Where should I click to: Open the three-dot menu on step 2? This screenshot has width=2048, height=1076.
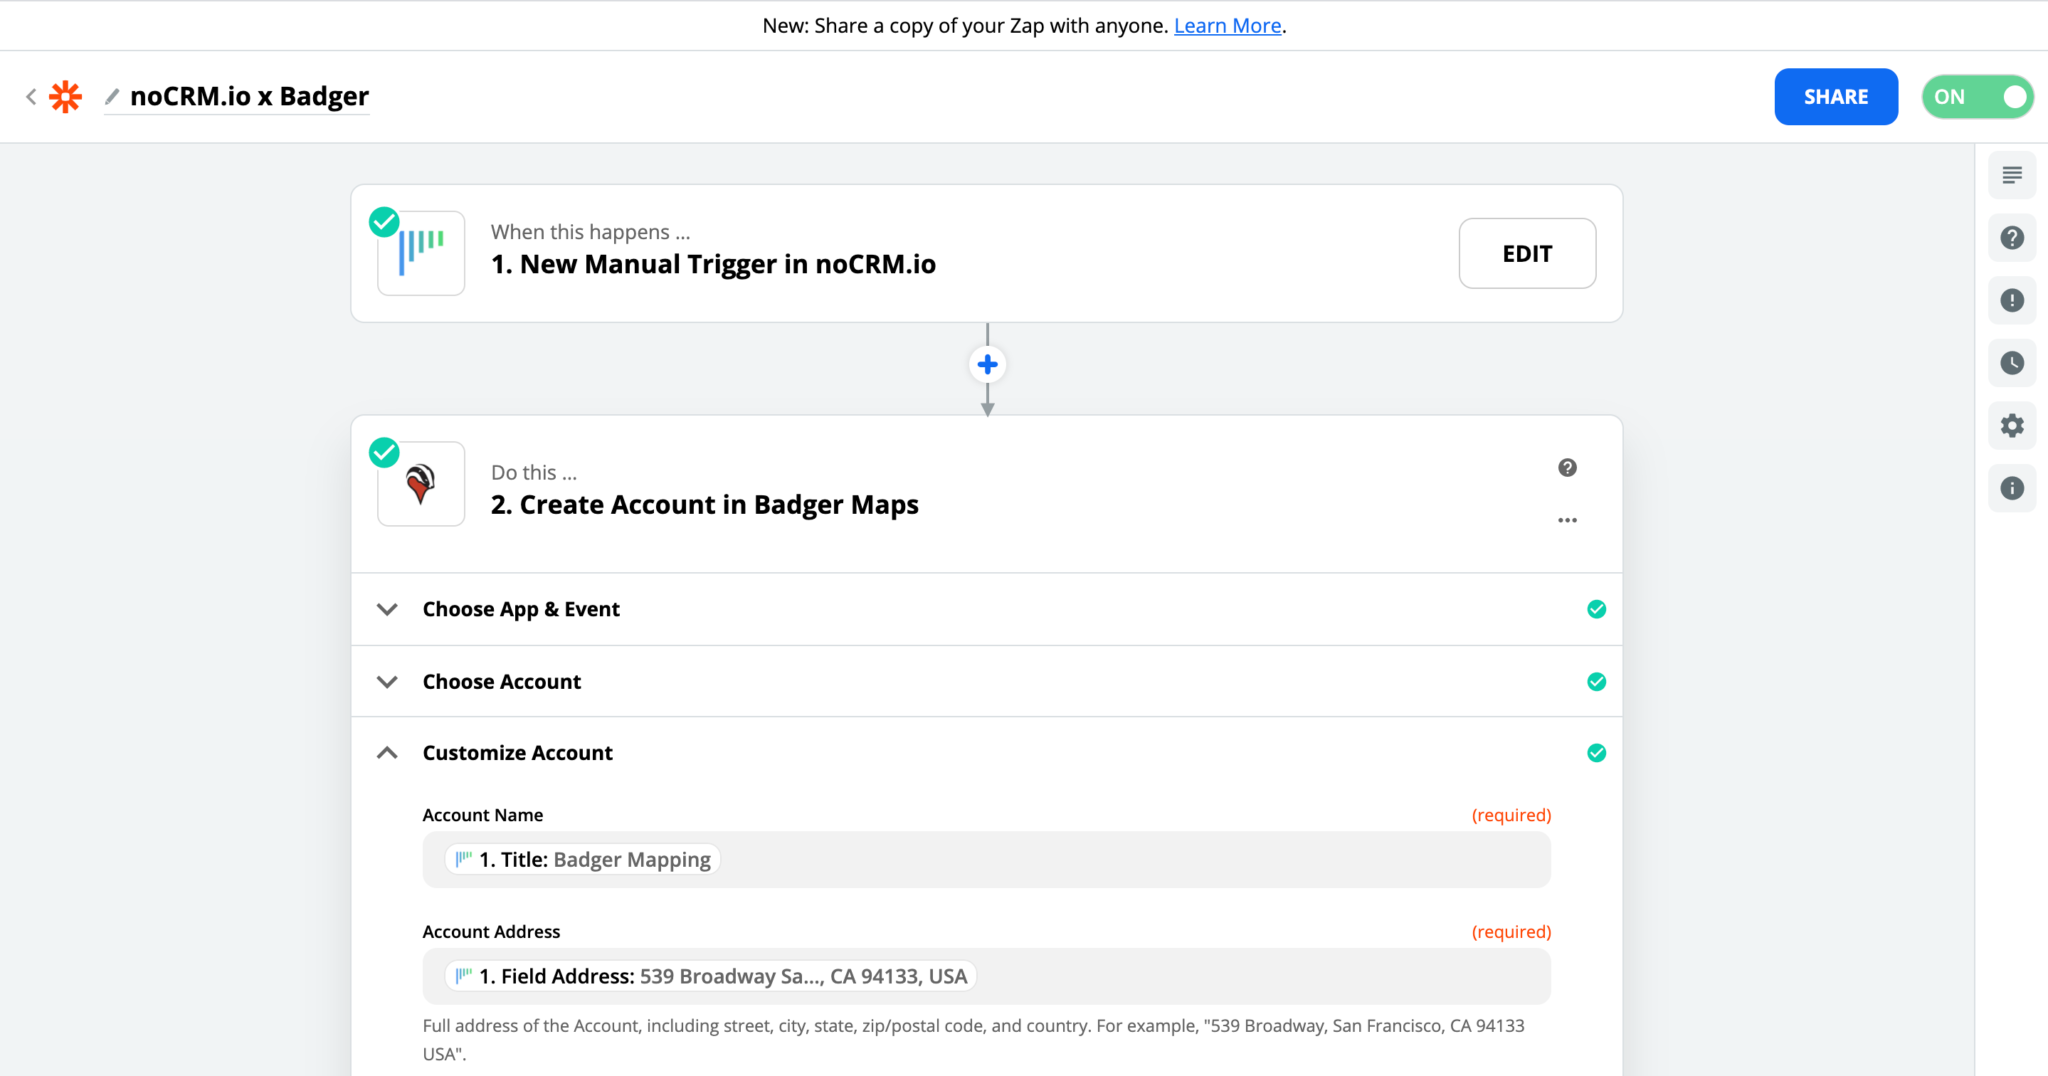[x=1567, y=520]
